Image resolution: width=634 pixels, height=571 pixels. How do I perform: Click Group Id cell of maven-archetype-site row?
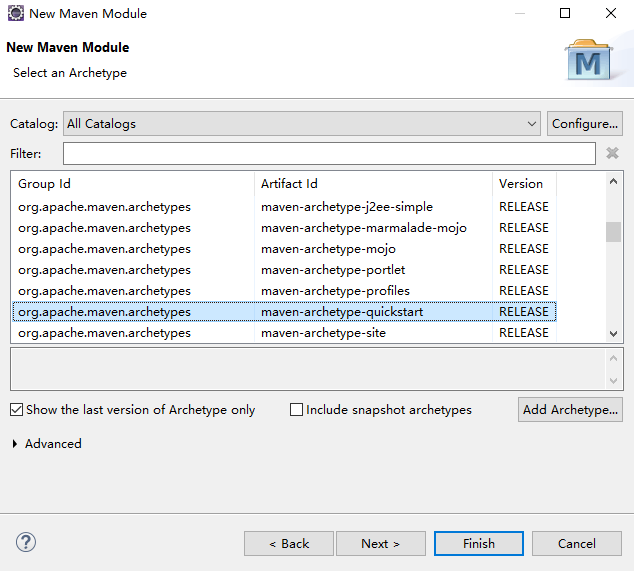pos(104,333)
